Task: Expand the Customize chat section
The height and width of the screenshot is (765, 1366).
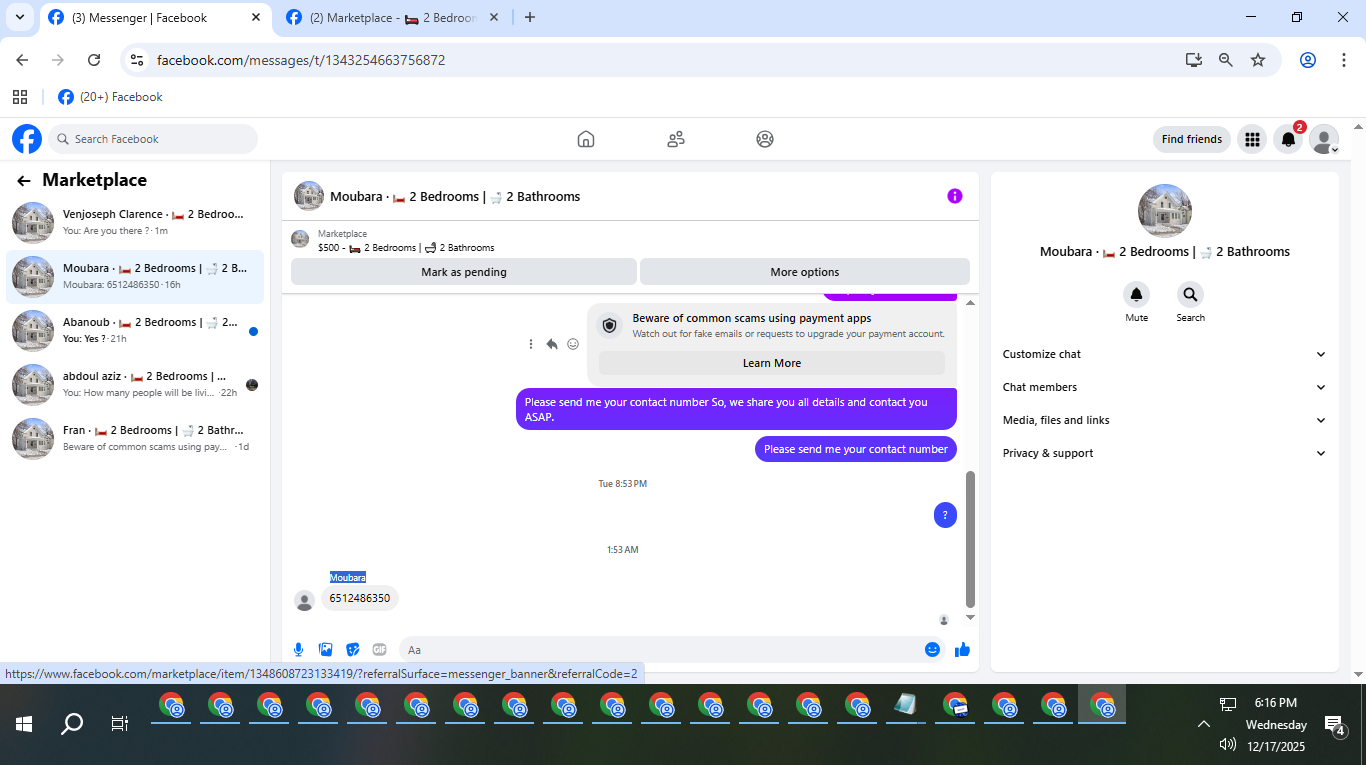Action: tap(1164, 354)
